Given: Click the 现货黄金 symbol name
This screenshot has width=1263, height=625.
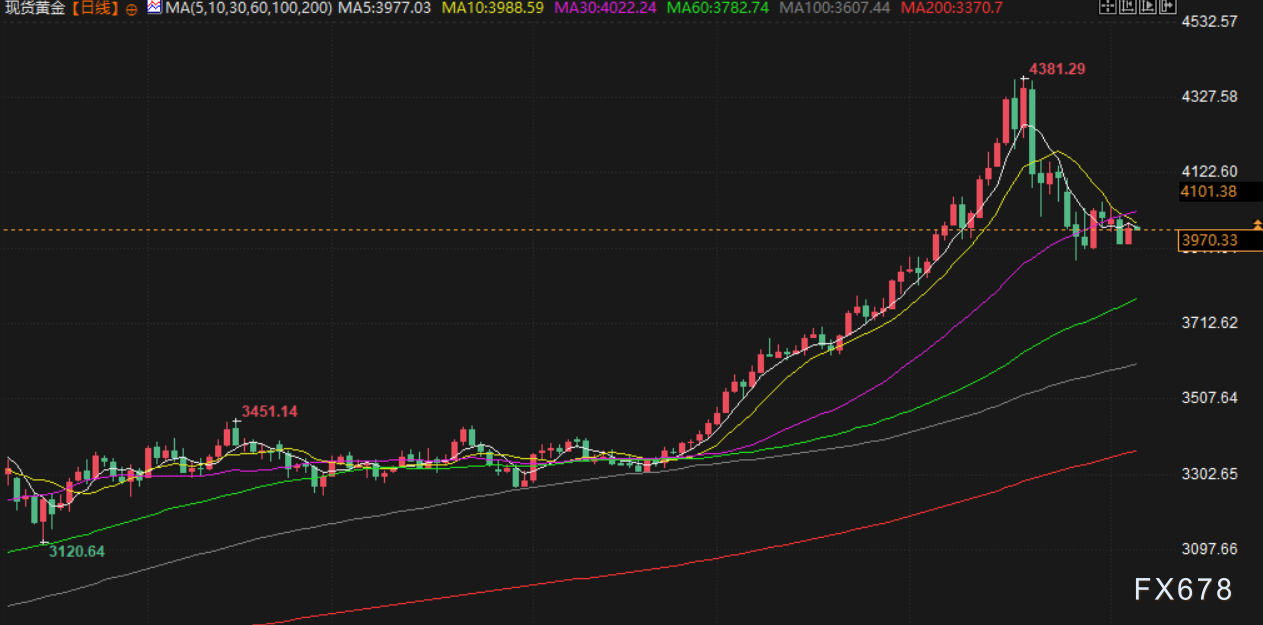Looking at the screenshot, I should 35,8.
